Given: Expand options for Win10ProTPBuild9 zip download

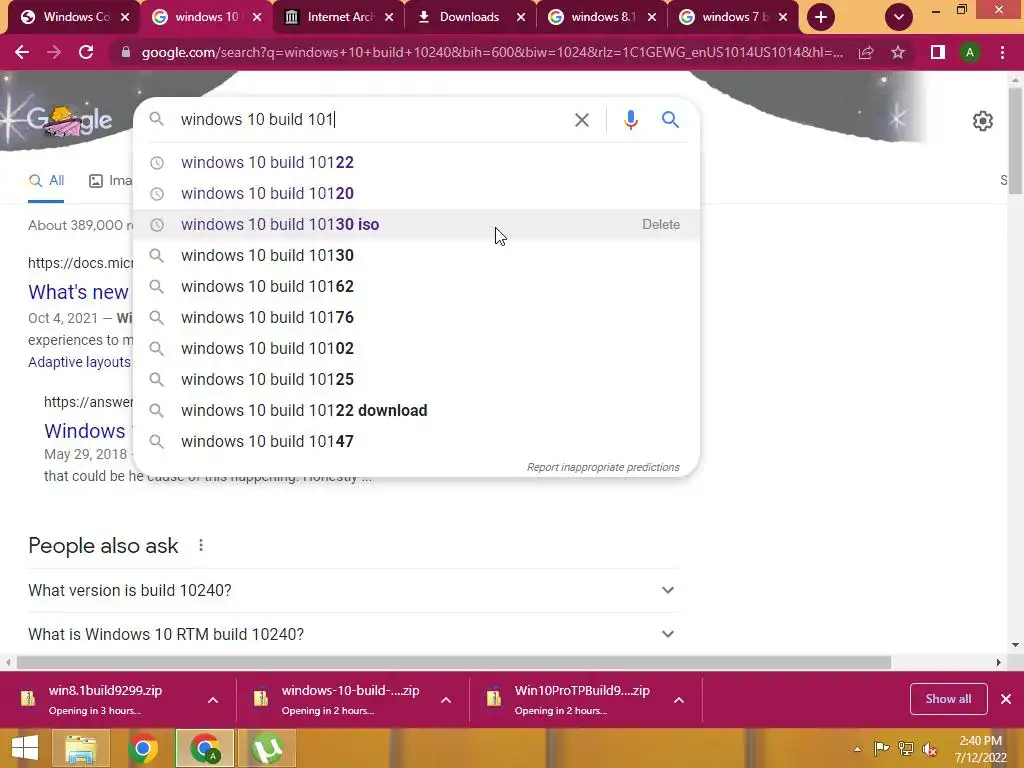Looking at the screenshot, I should click(x=679, y=700).
